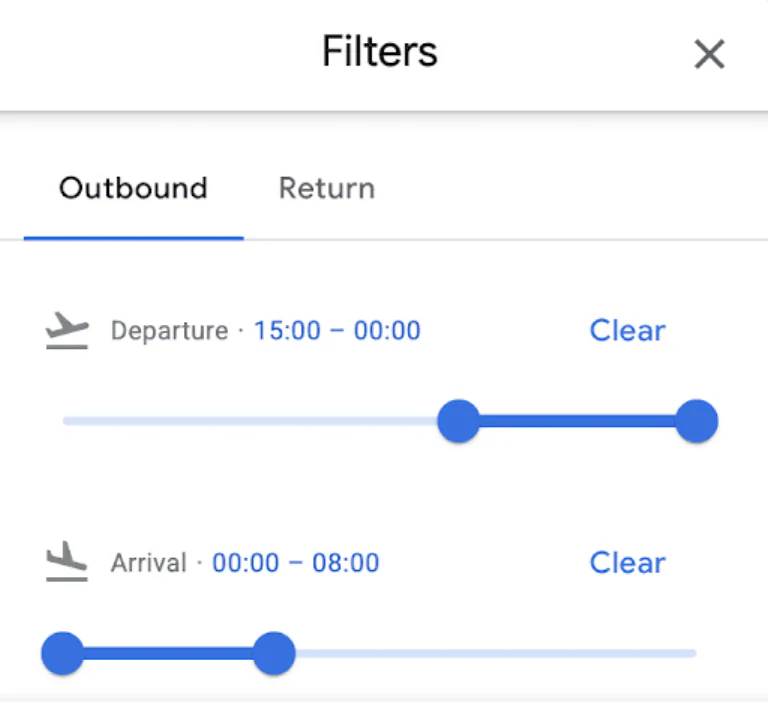
Task: Click the Filters panel title
Action: (380, 52)
